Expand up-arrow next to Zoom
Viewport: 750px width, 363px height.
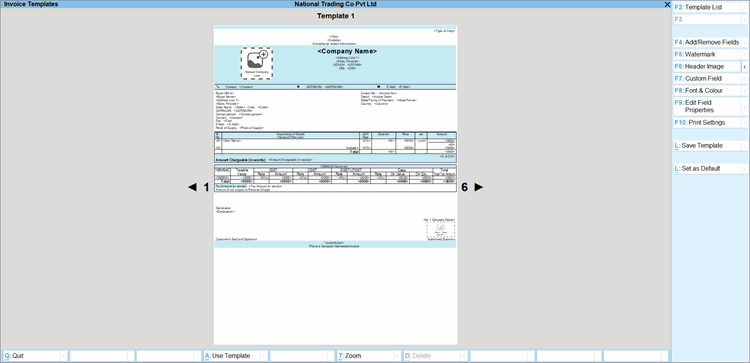(397, 356)
